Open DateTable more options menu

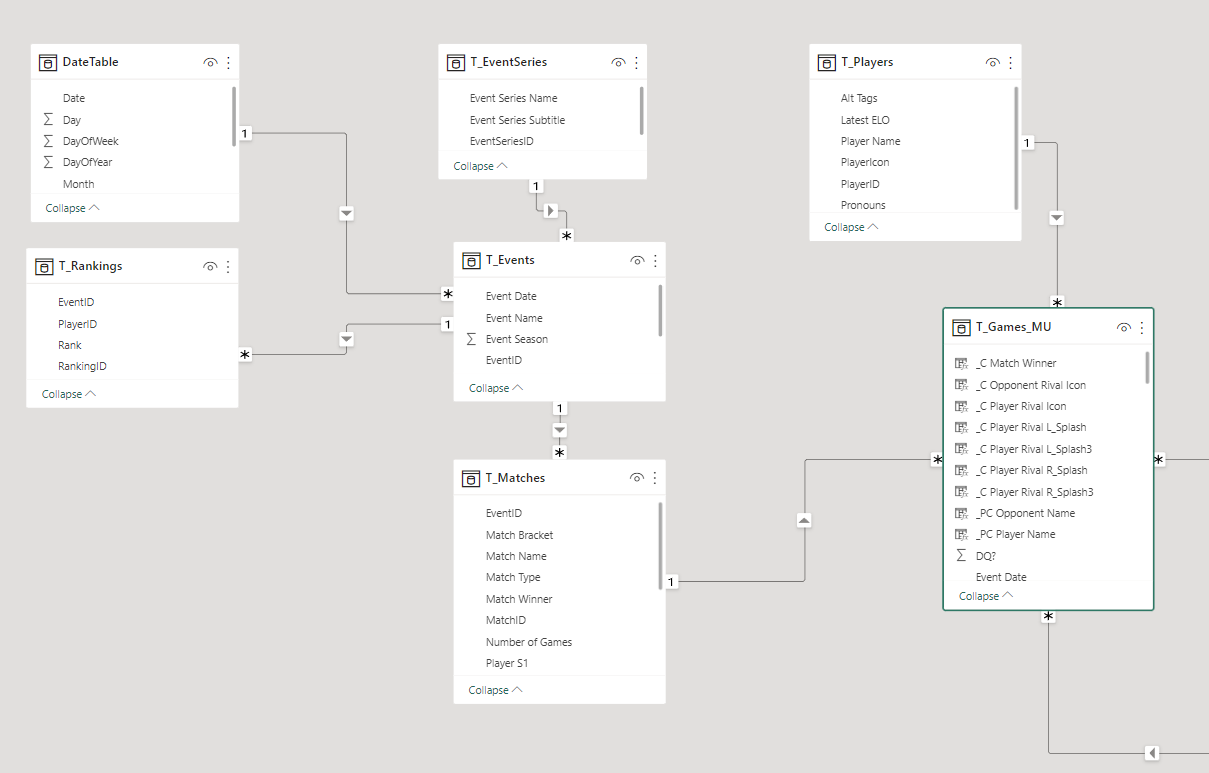coord(228,62)
